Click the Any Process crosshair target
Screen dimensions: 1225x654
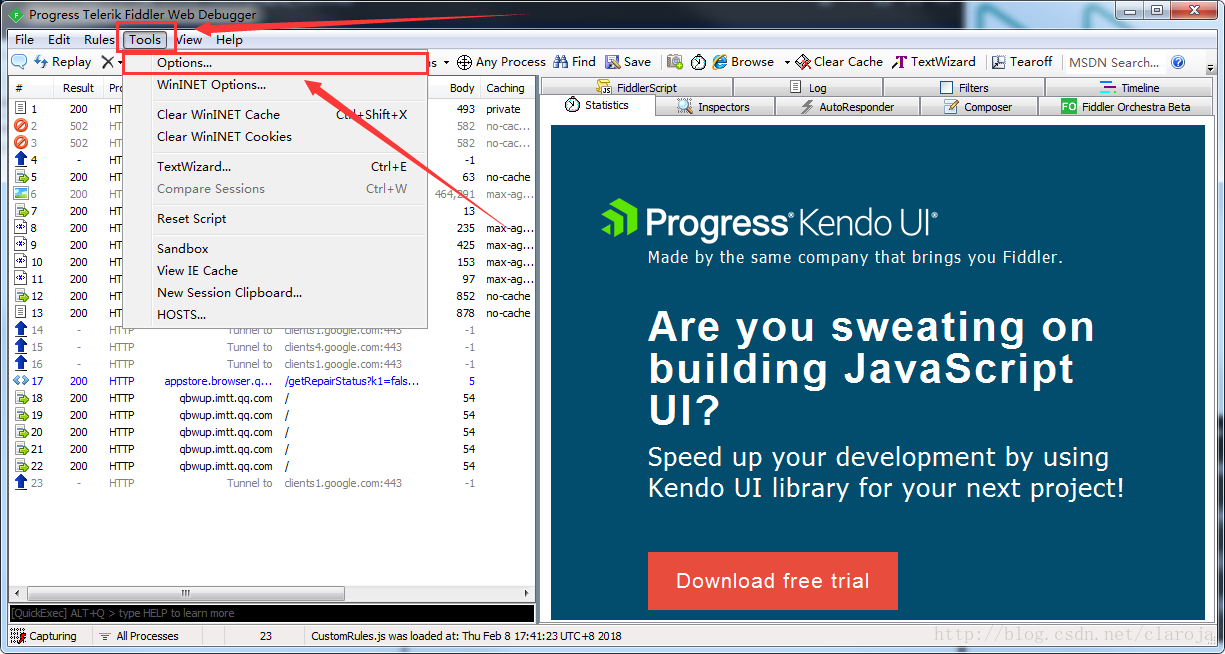click(501, 62)
